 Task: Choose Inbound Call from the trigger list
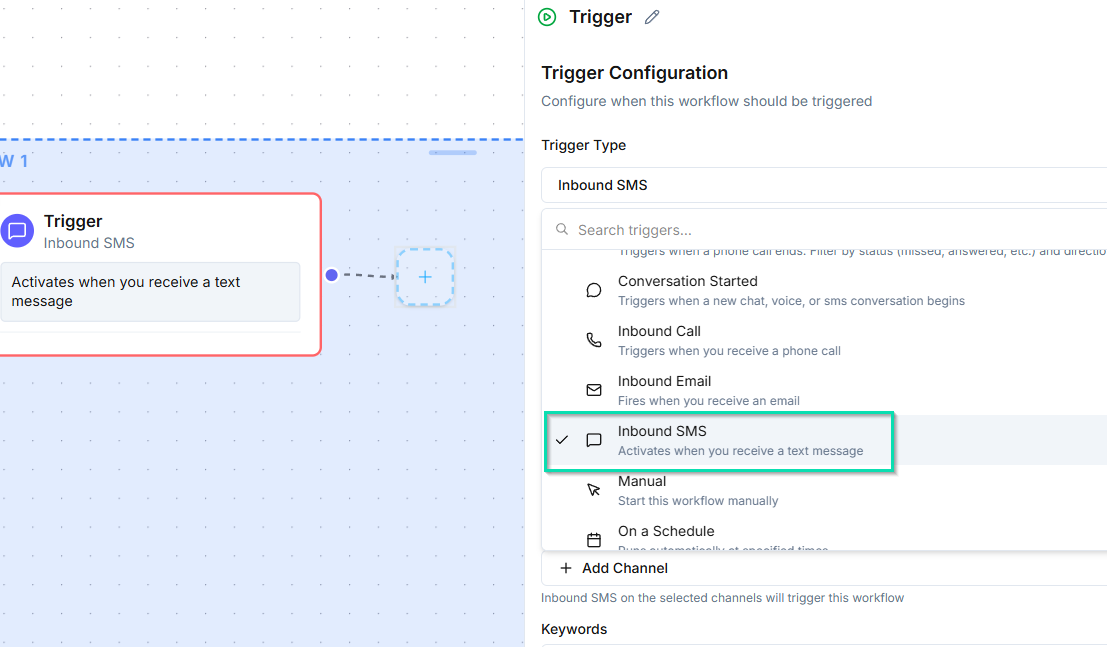tap(824, 340)
